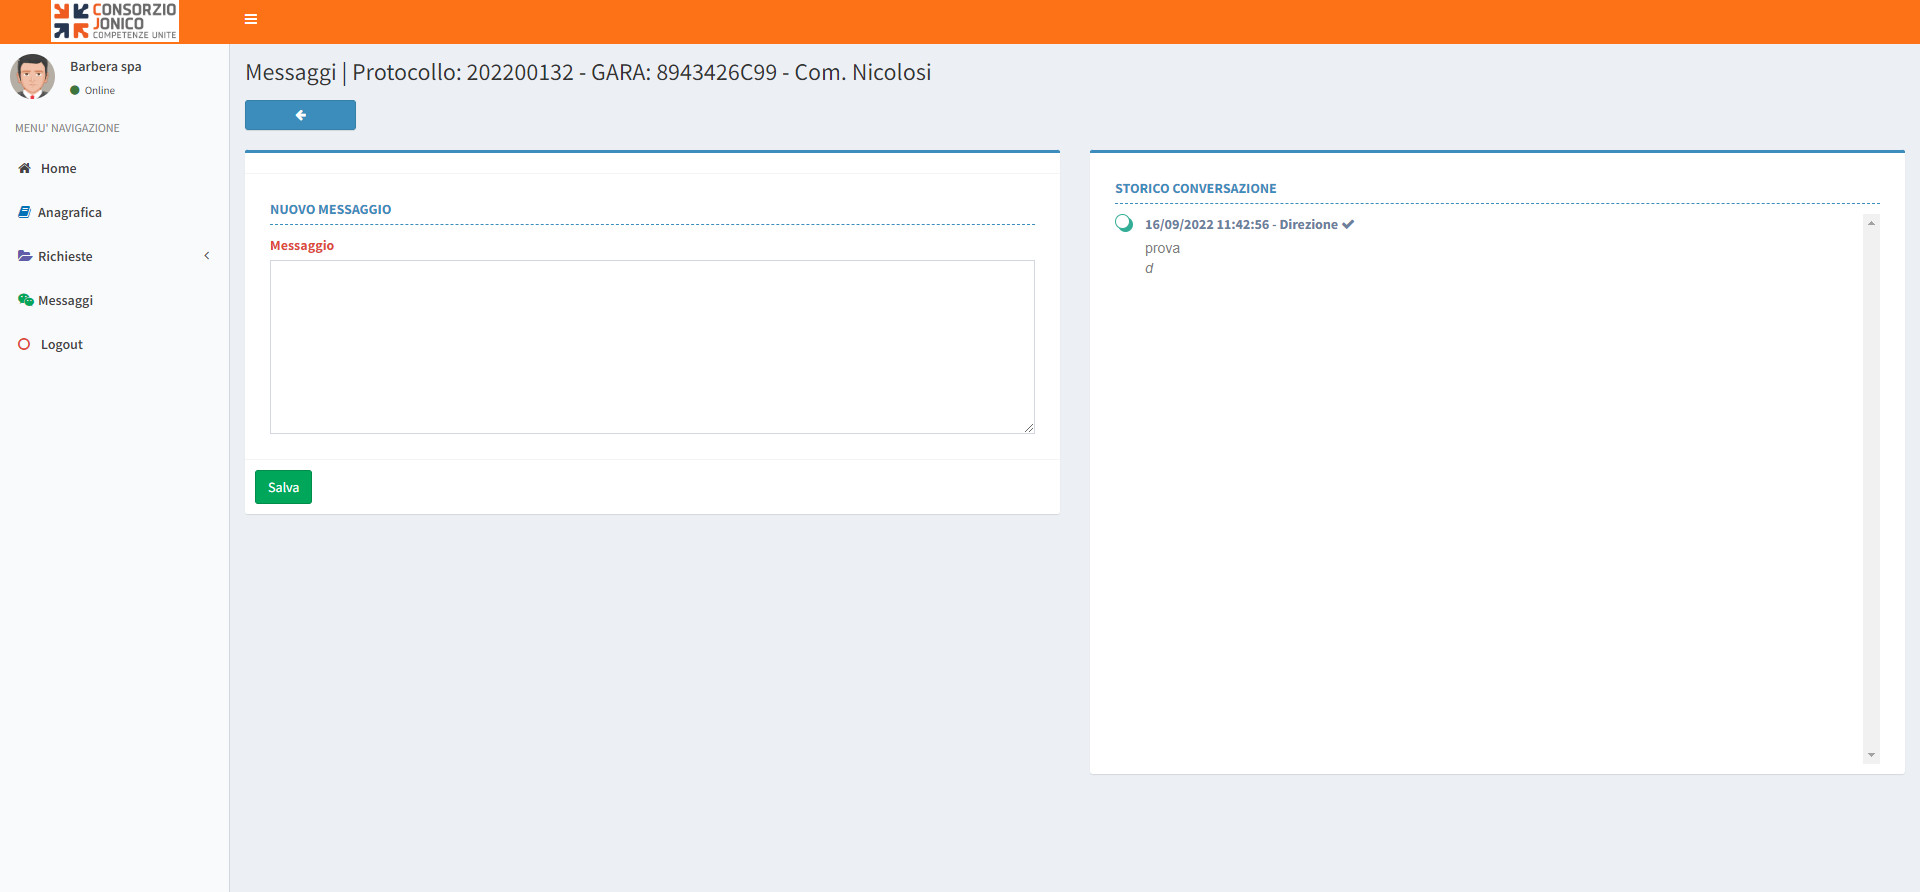
Task: Click the conversation entry status circle icon
Action: click(x=1124, y=223)
